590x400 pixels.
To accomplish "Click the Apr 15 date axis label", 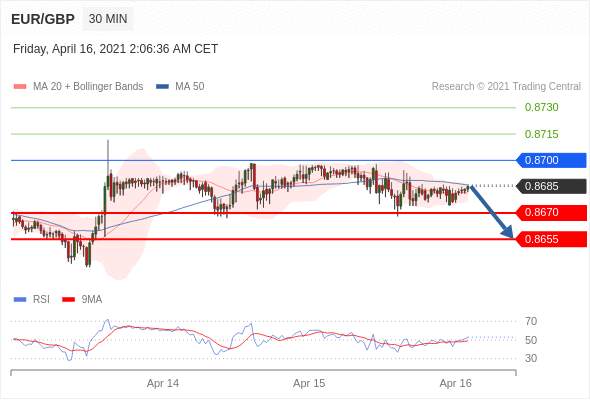I will coord(309,383).
